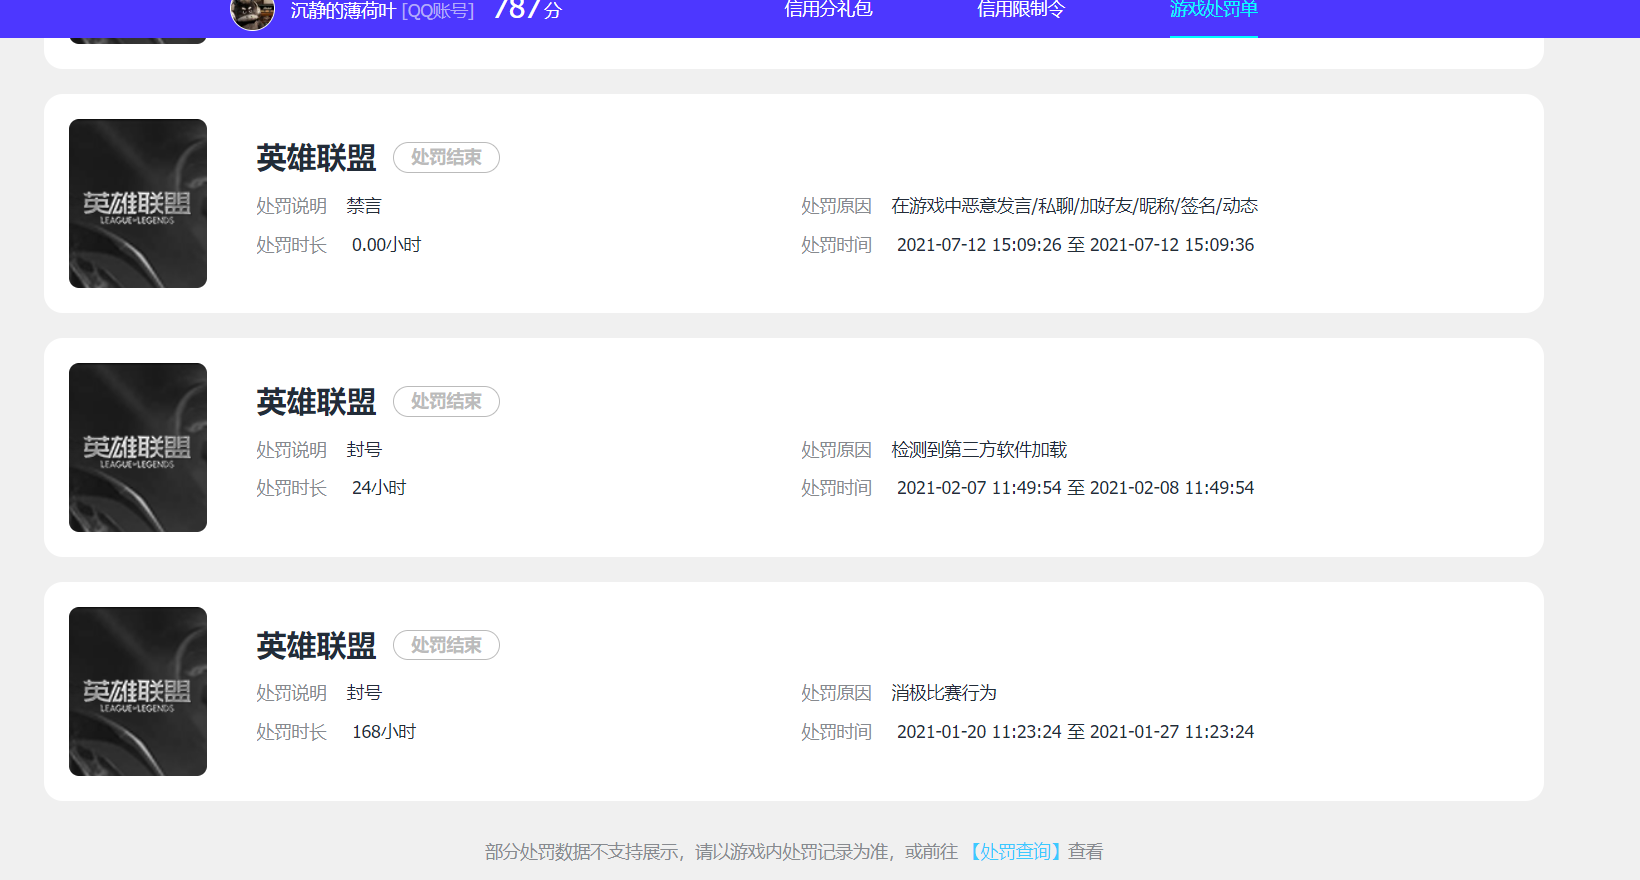Image resolution: width=1640 pixels, height=880 pixels.
Task: Click reason 在游戏中恶意发言/私聊/加好友/昵称/签名/动态
Action: 1075,206
